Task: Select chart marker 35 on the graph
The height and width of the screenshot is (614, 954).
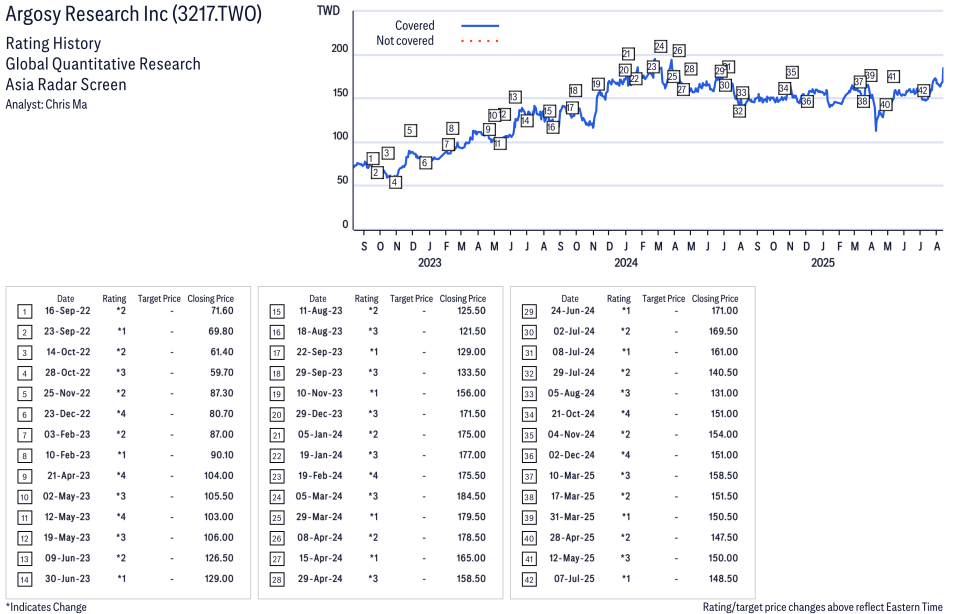Action: point(792,72)
